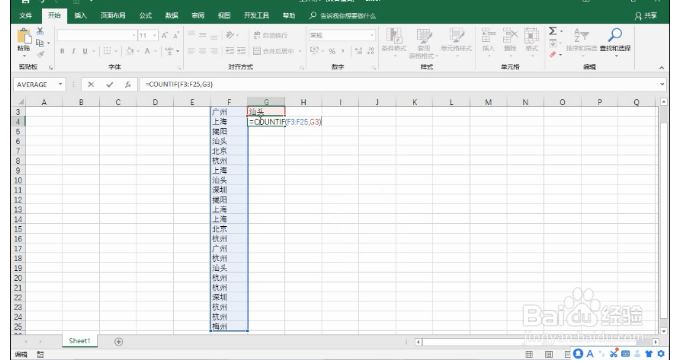Click the Merge & Center (合并后居中) button
The width and height of the screenshot is (681, 361).
(x=274, y=51)
